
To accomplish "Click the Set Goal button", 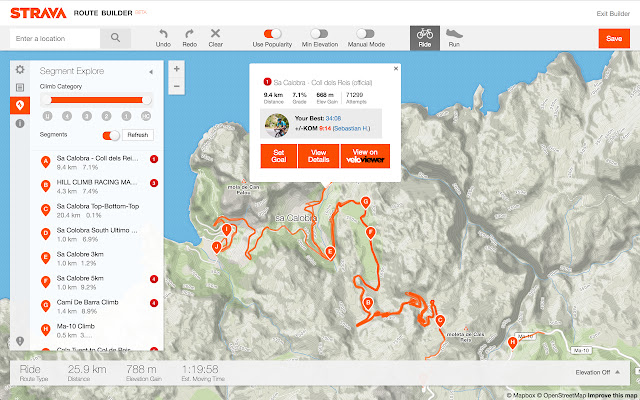I will click(279, 156).
